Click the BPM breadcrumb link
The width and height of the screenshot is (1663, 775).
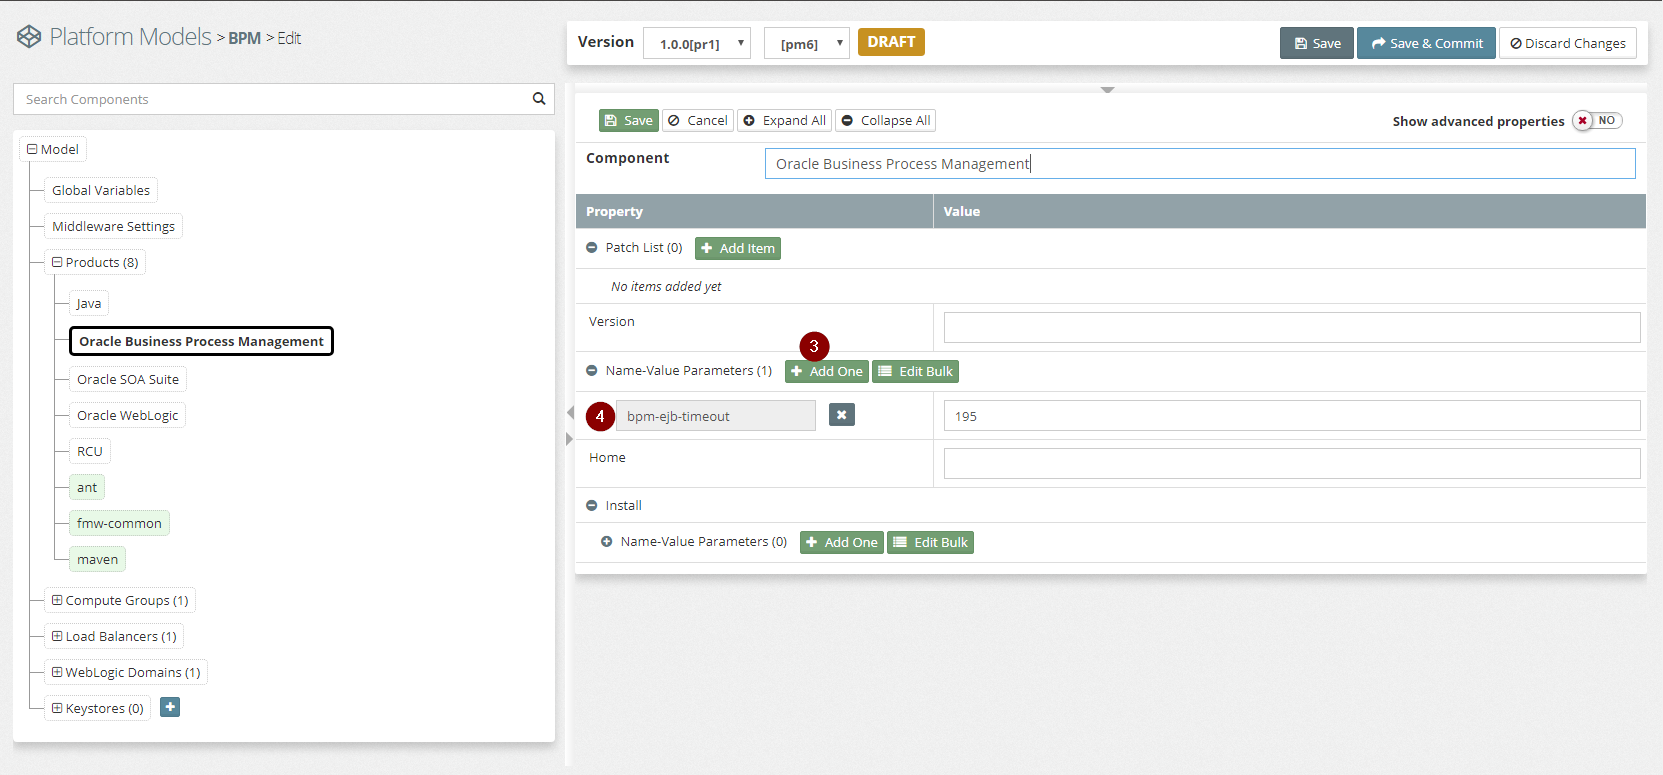pyautogui.click(x=244, y=38)
